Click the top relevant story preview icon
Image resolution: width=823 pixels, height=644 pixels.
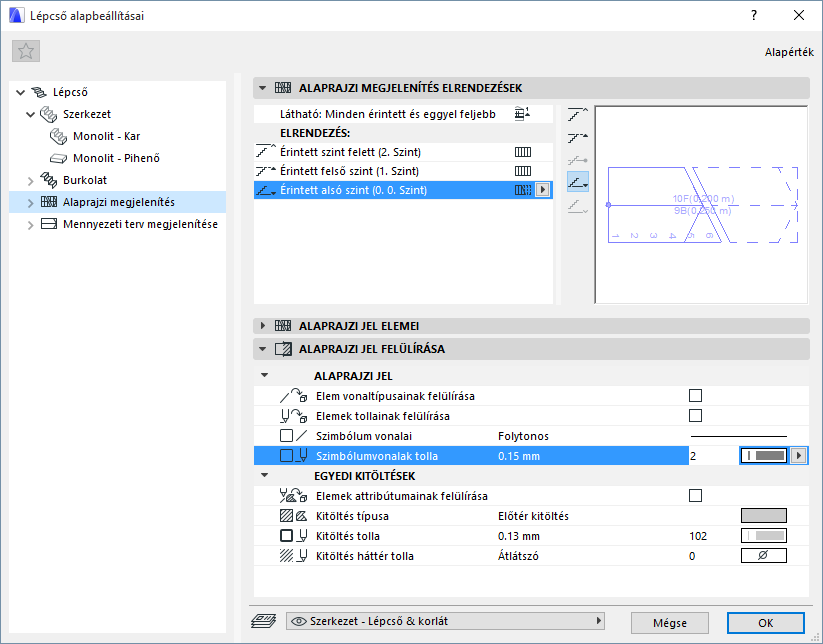point(577,138)
